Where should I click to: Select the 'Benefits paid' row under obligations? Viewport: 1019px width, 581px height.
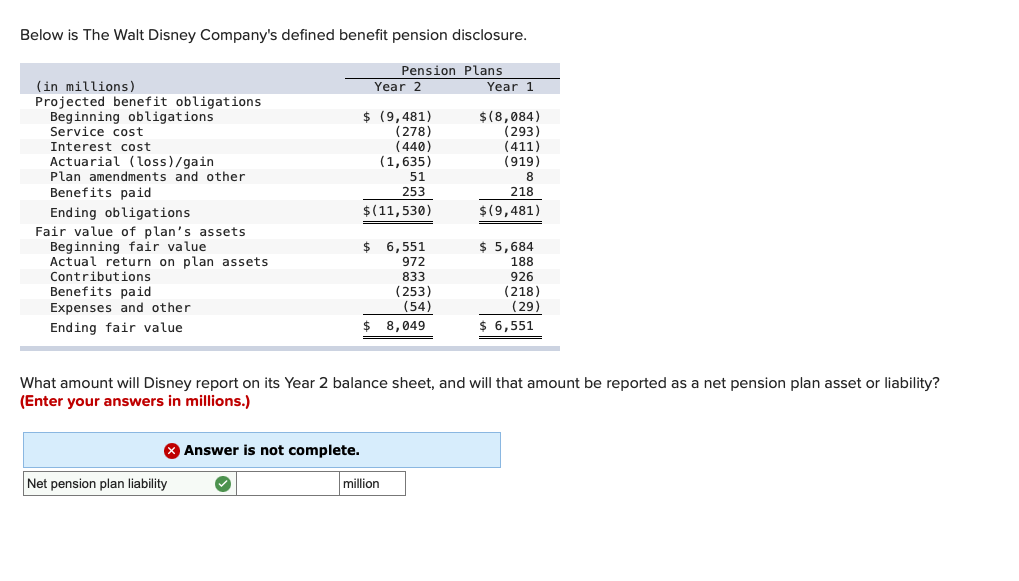100,191
